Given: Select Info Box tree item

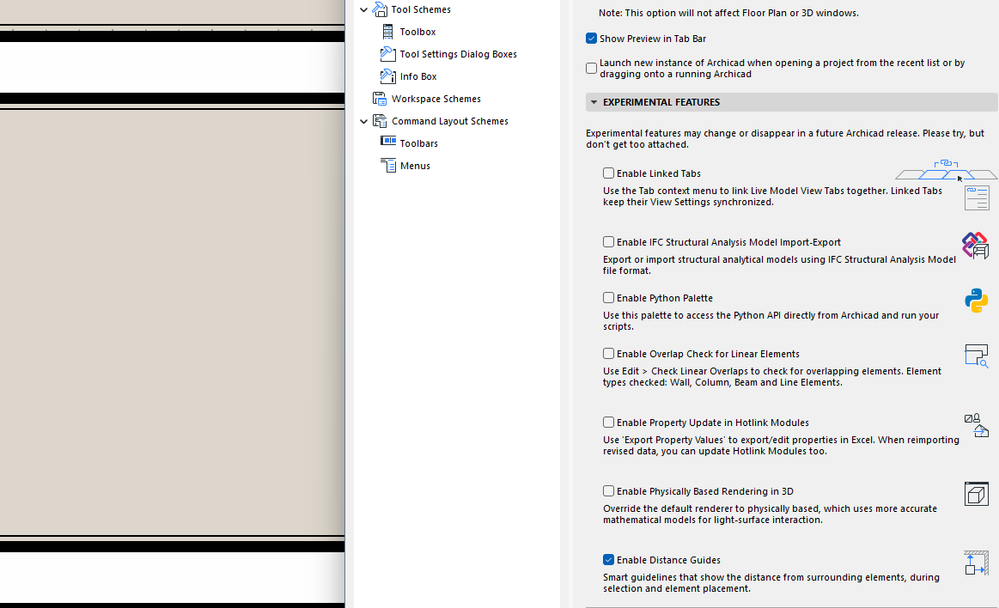Looking at the screenshot, I should click(418, 76).
